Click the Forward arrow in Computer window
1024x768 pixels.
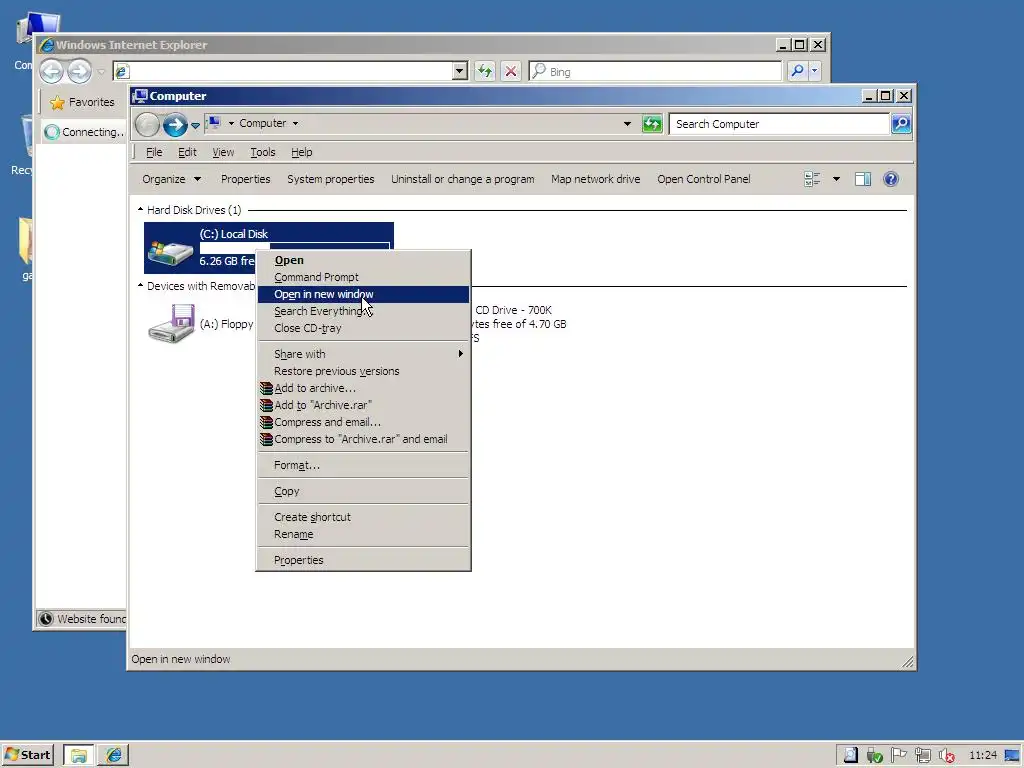pyautogui.click(x=175, y=124)
